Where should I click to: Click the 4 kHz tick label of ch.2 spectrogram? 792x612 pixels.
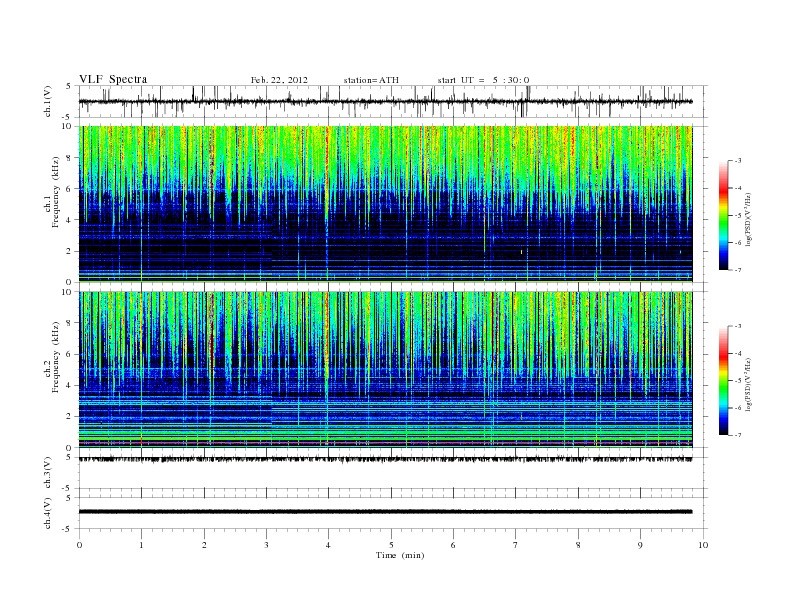point(69,386)
